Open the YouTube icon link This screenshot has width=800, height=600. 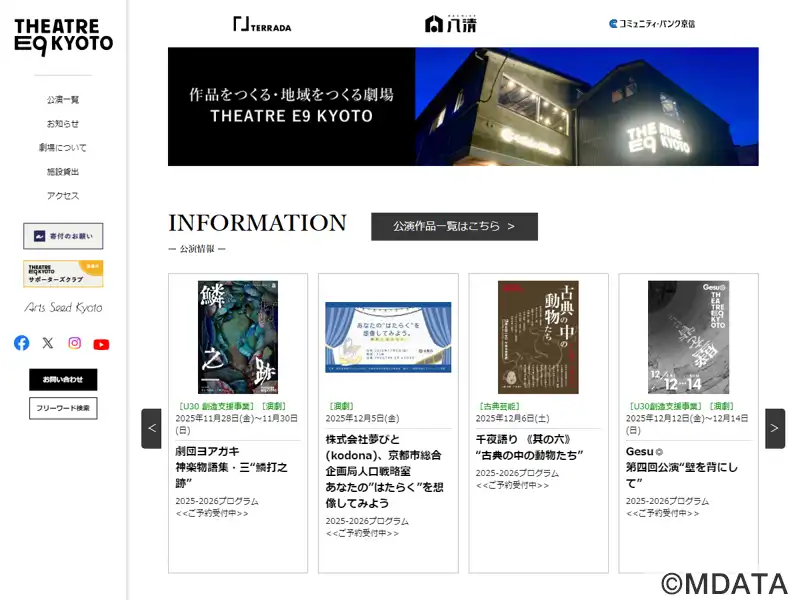[x=101, y=344]
